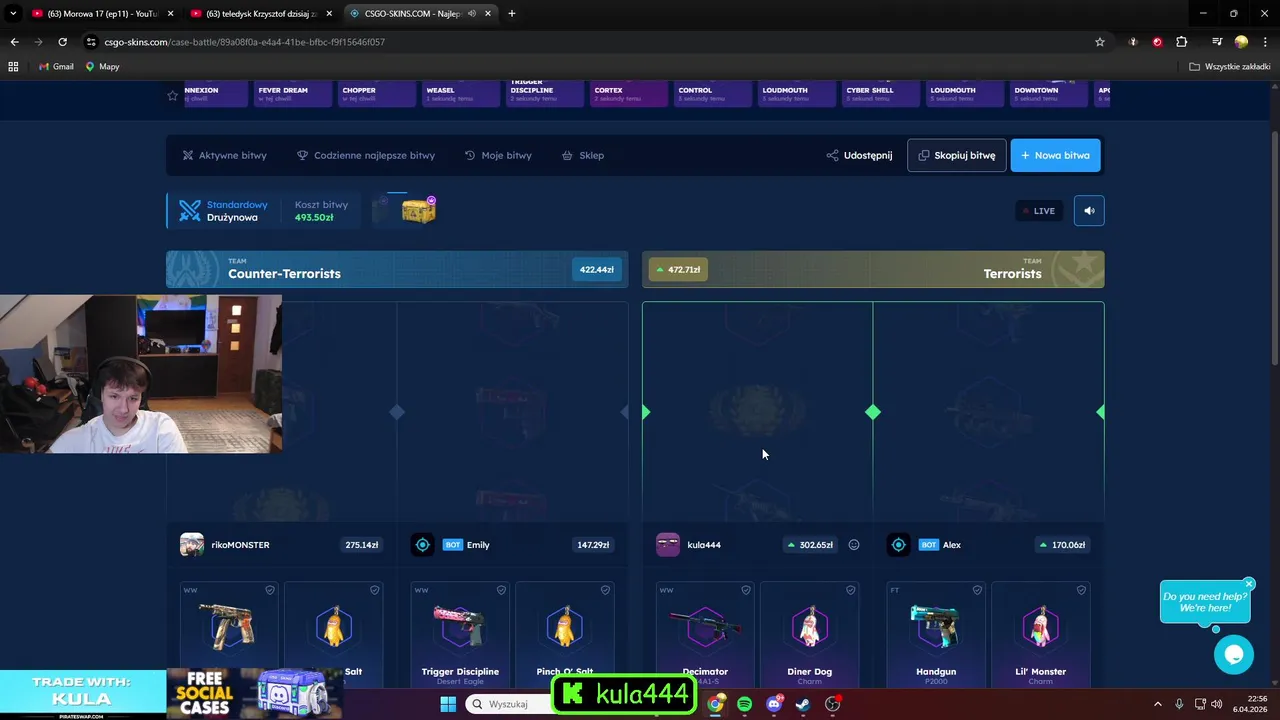Reload the page

coord(62,42)
